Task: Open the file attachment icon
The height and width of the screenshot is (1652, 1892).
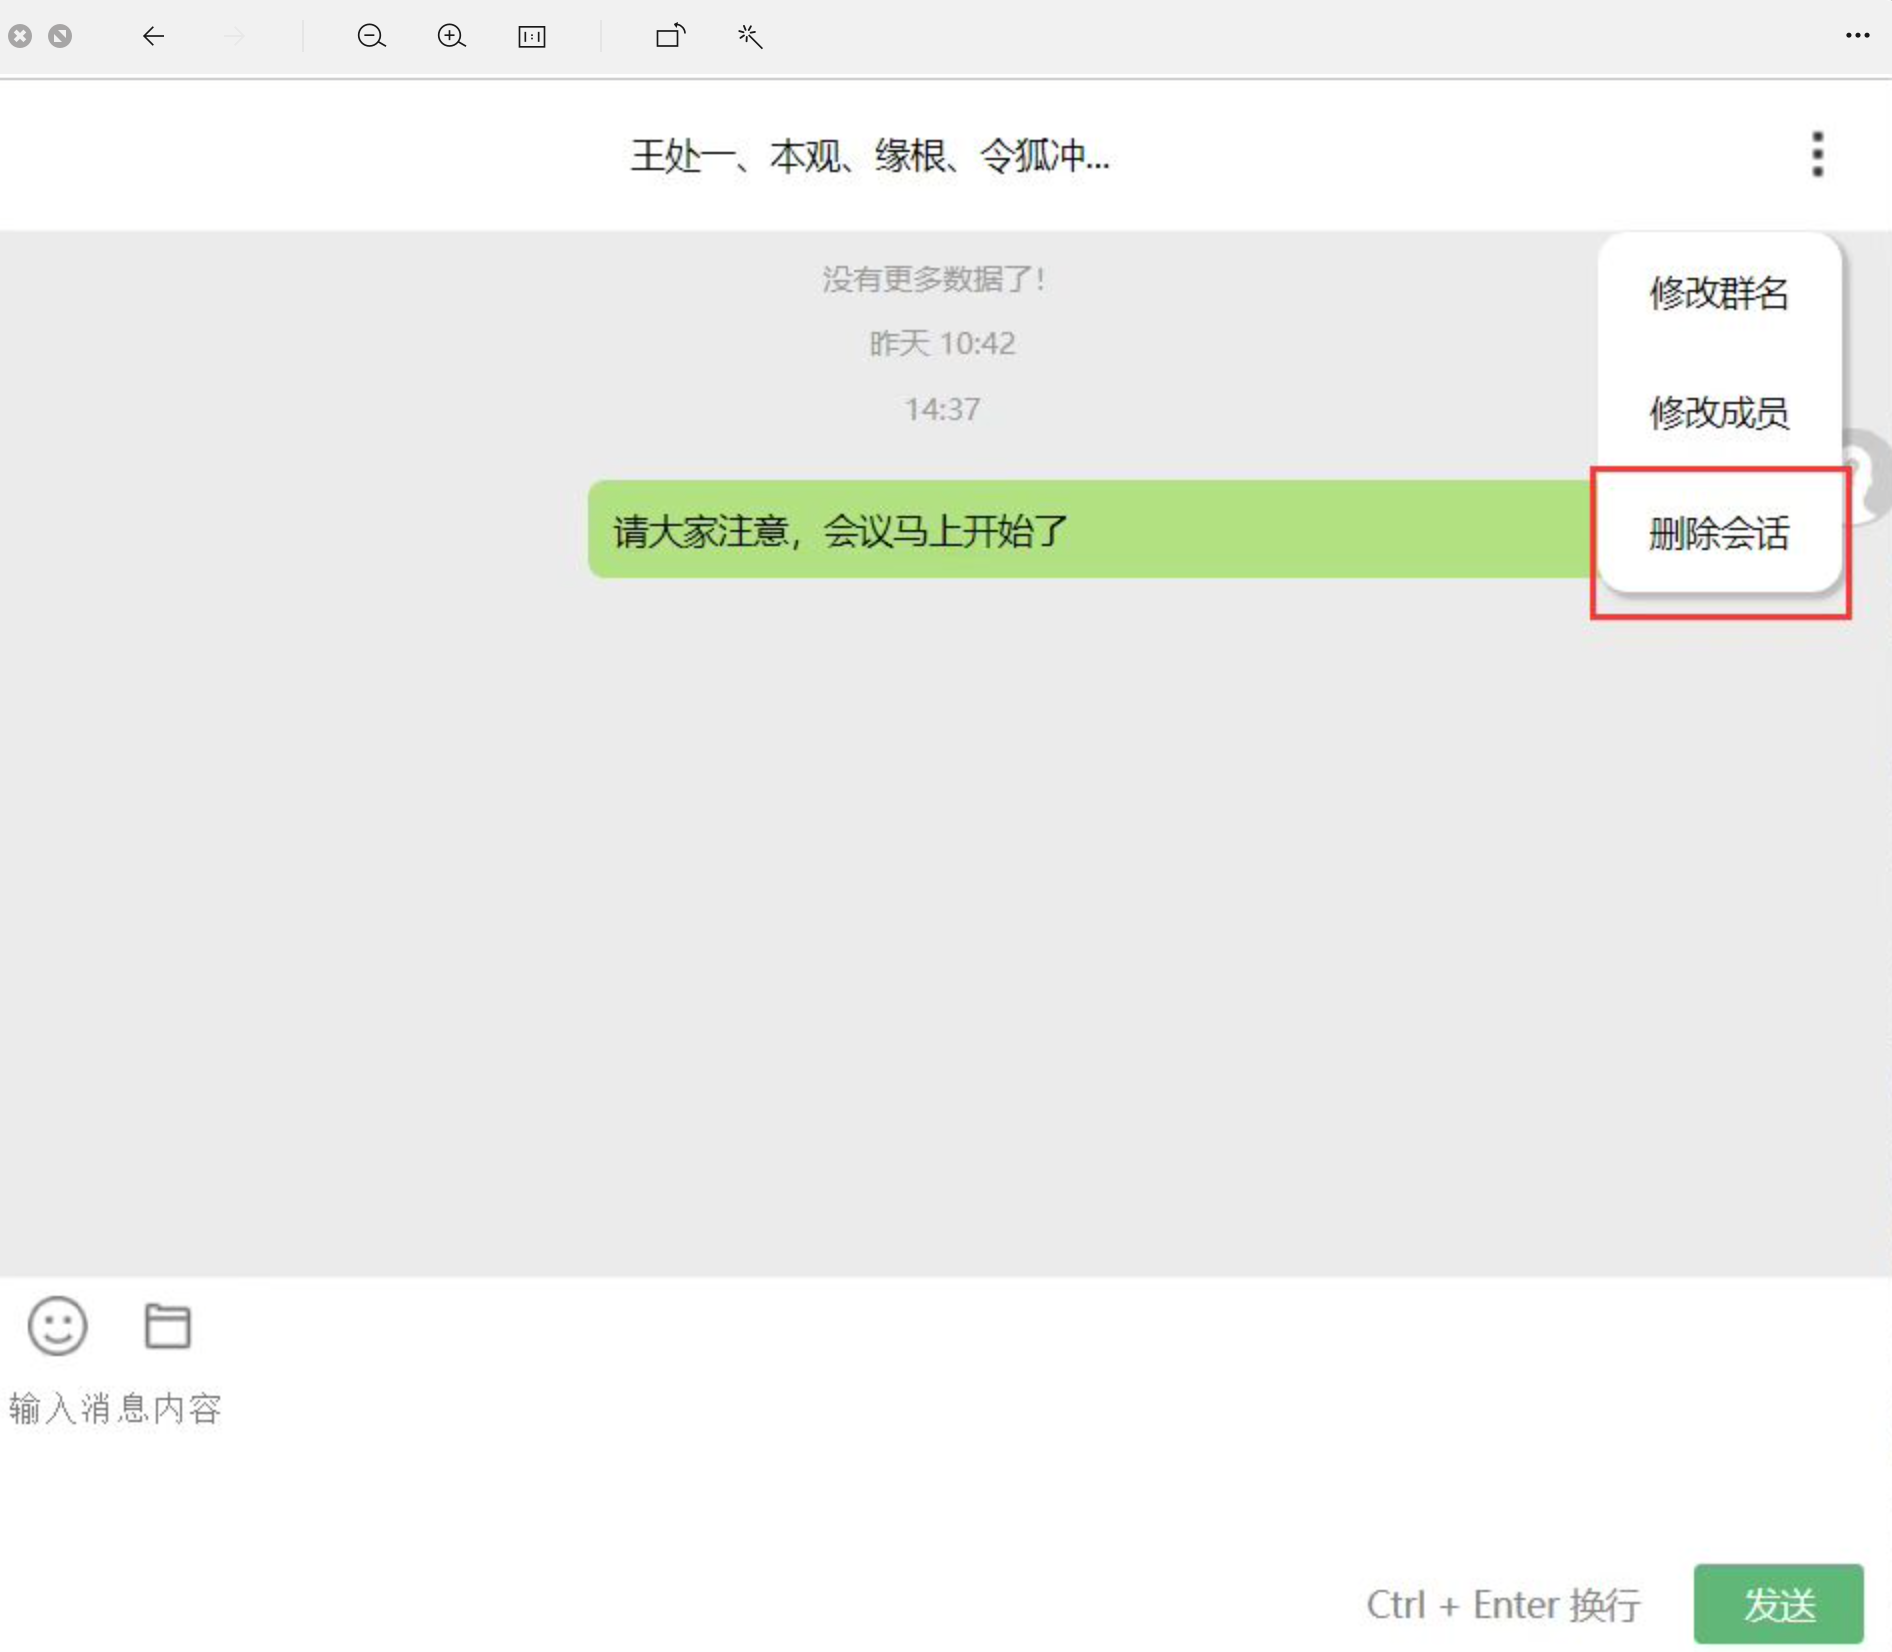Action: [x=167, y=1326]
